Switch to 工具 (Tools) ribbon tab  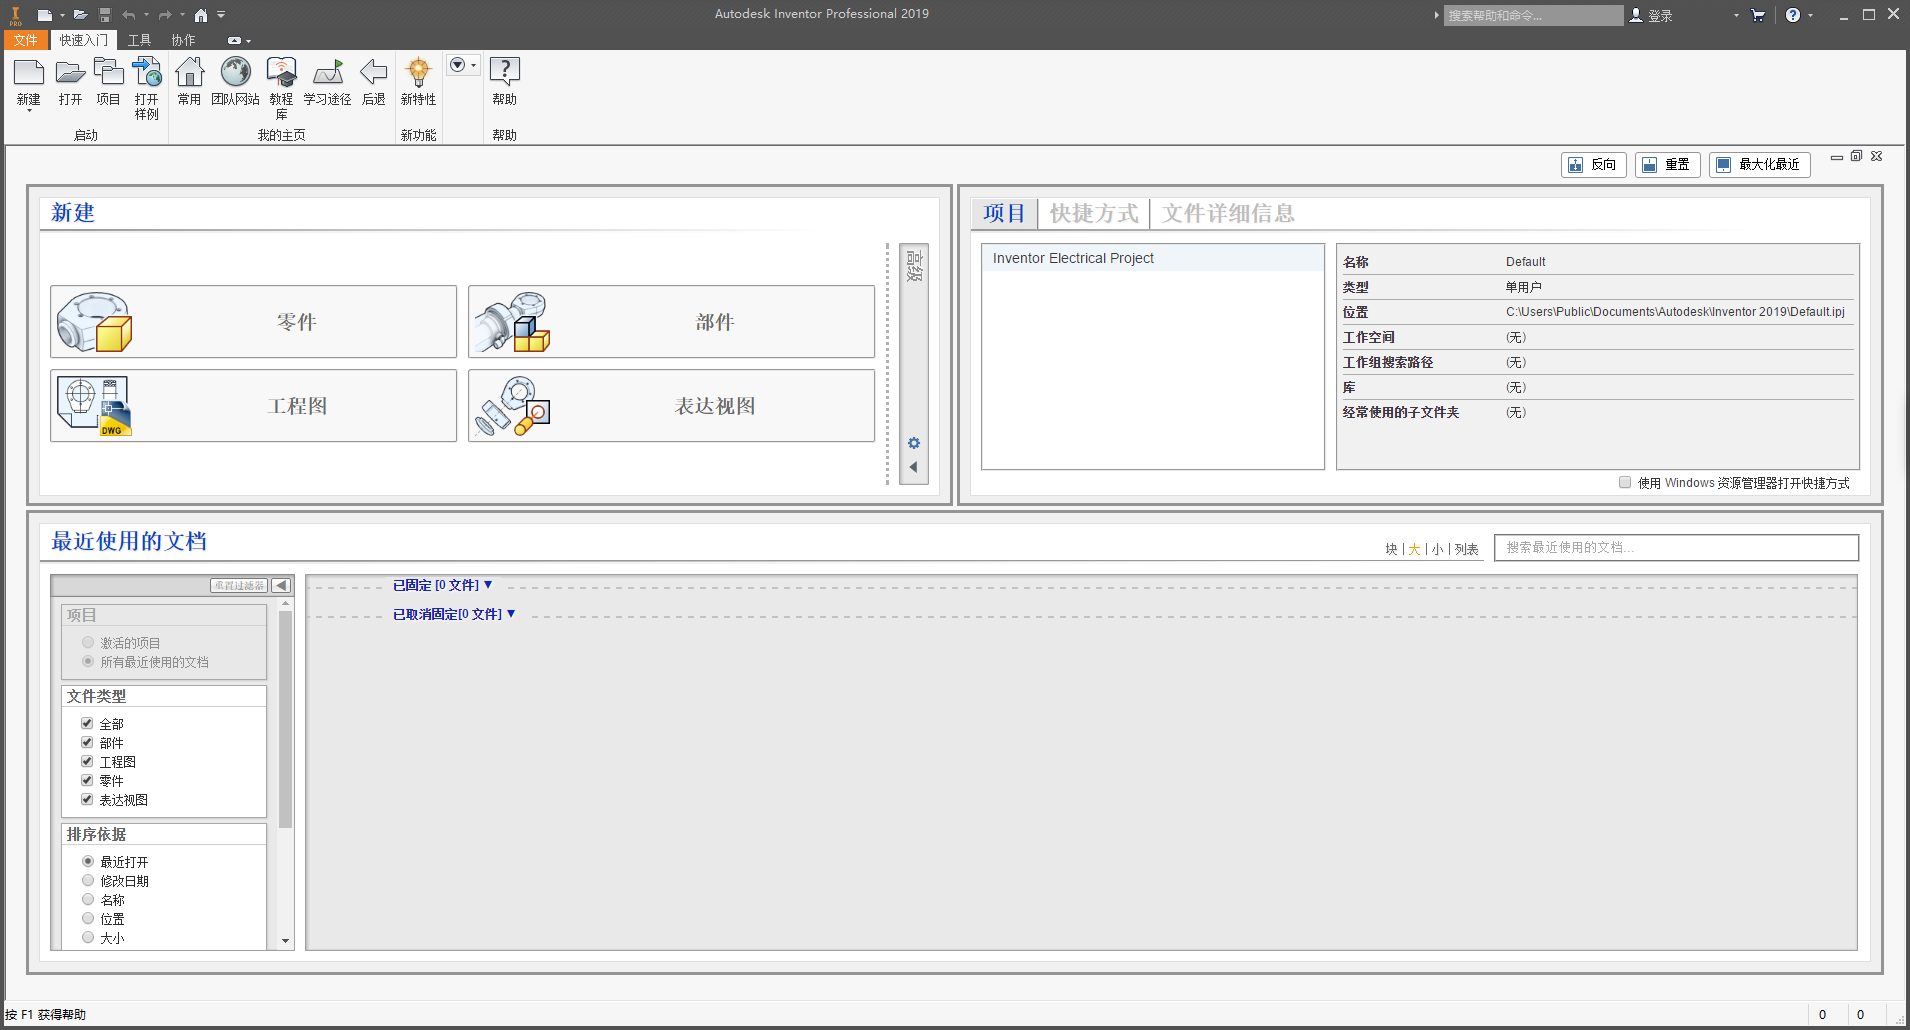[x=140, y=40]
